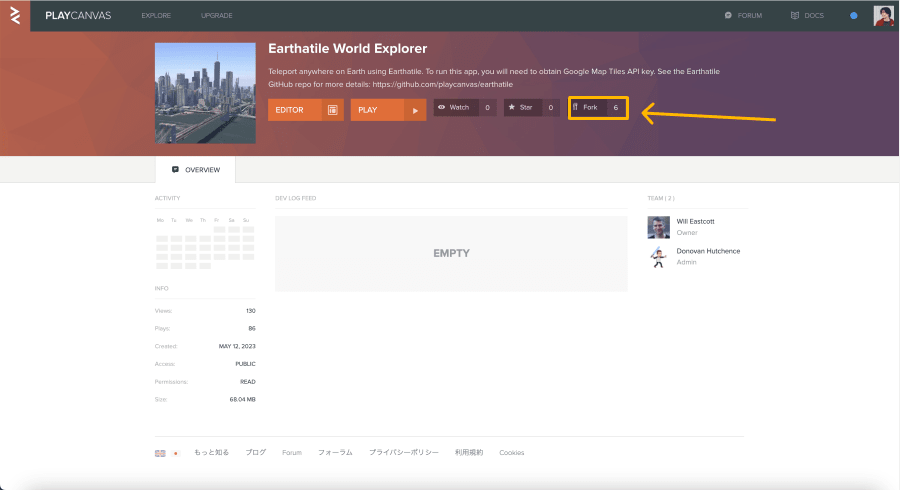Launch the project with PLAY button

pos(388,110)
